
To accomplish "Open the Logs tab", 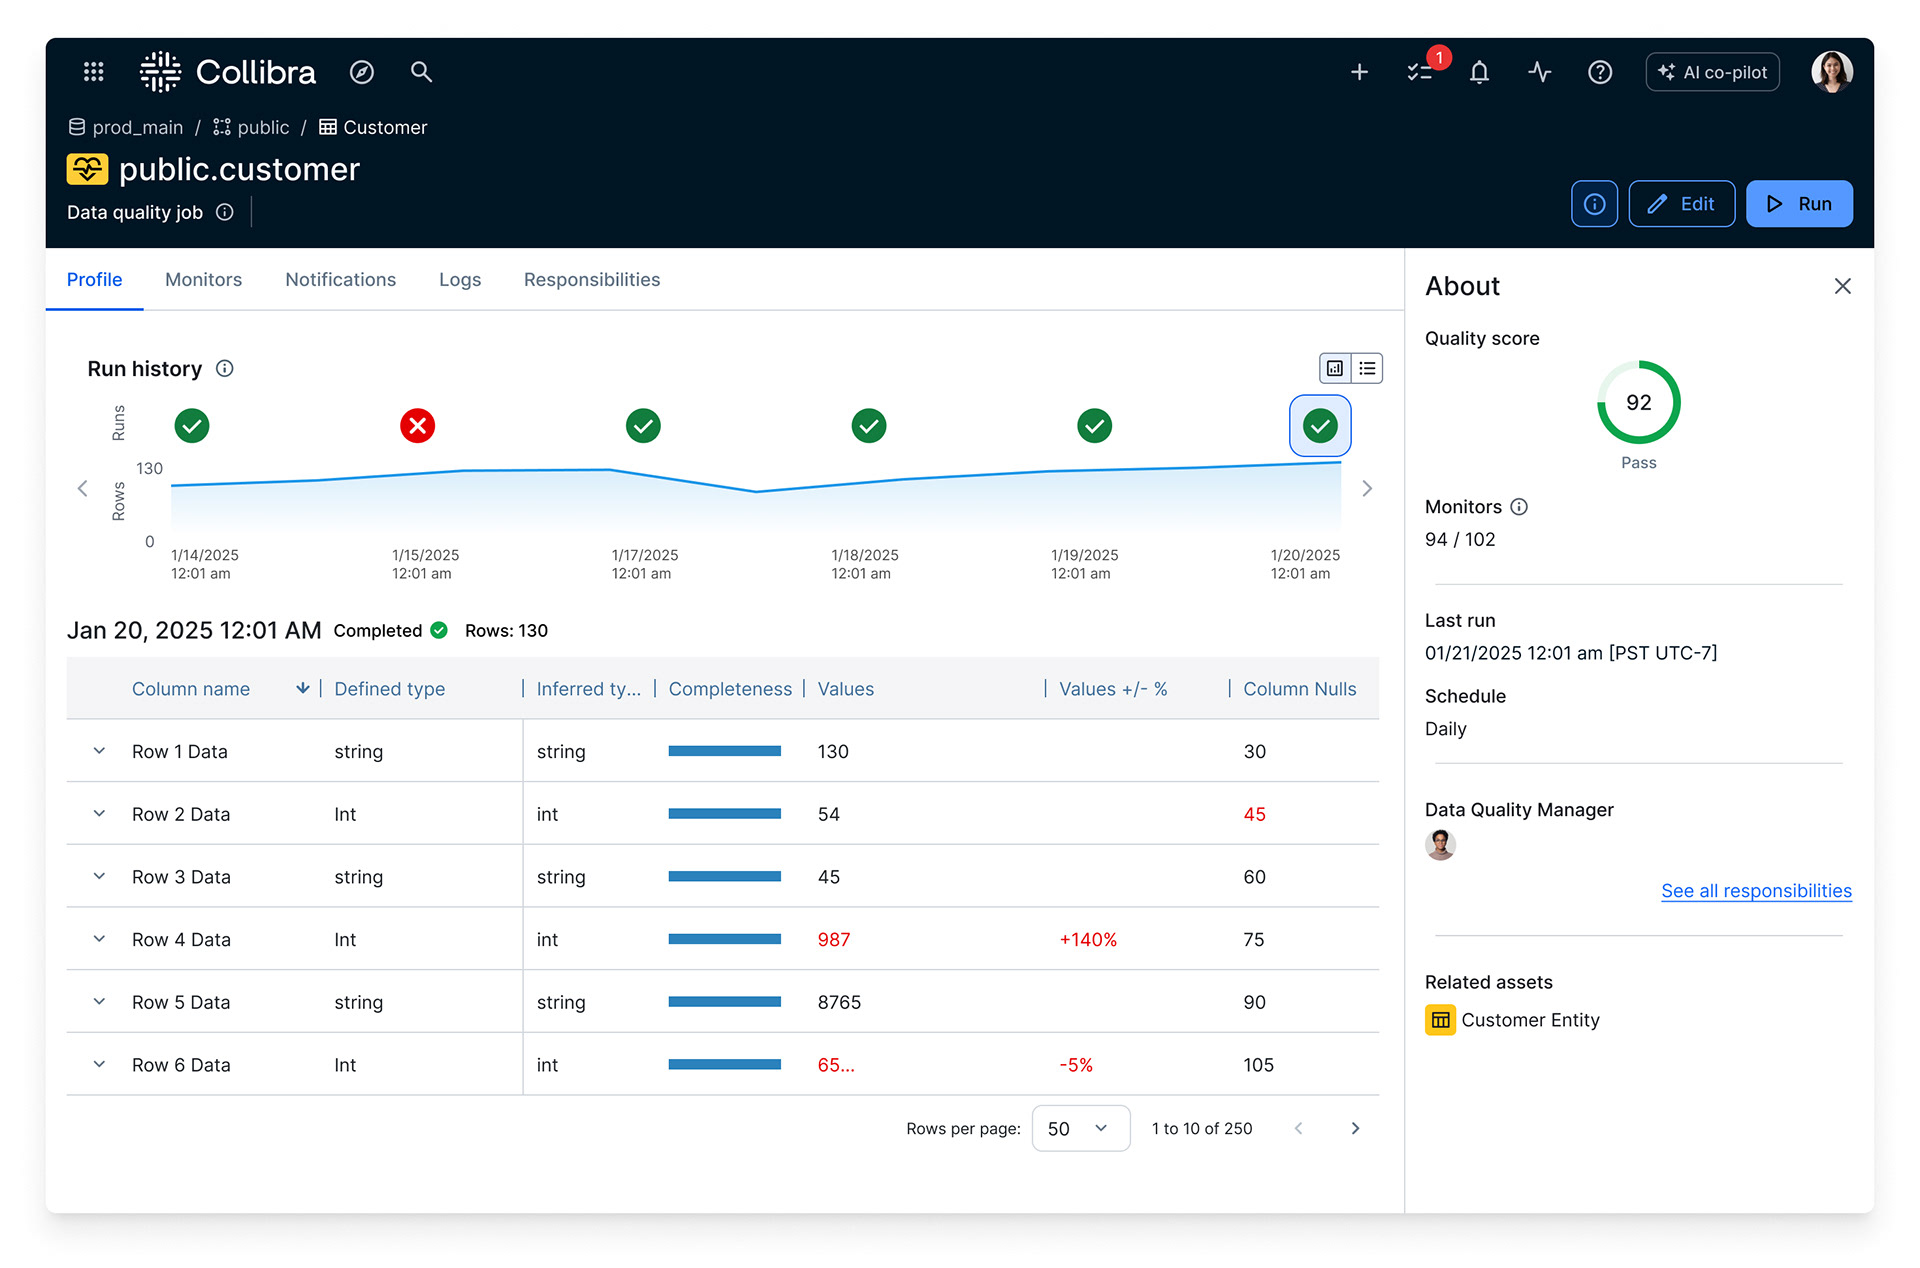I will 459,280.
